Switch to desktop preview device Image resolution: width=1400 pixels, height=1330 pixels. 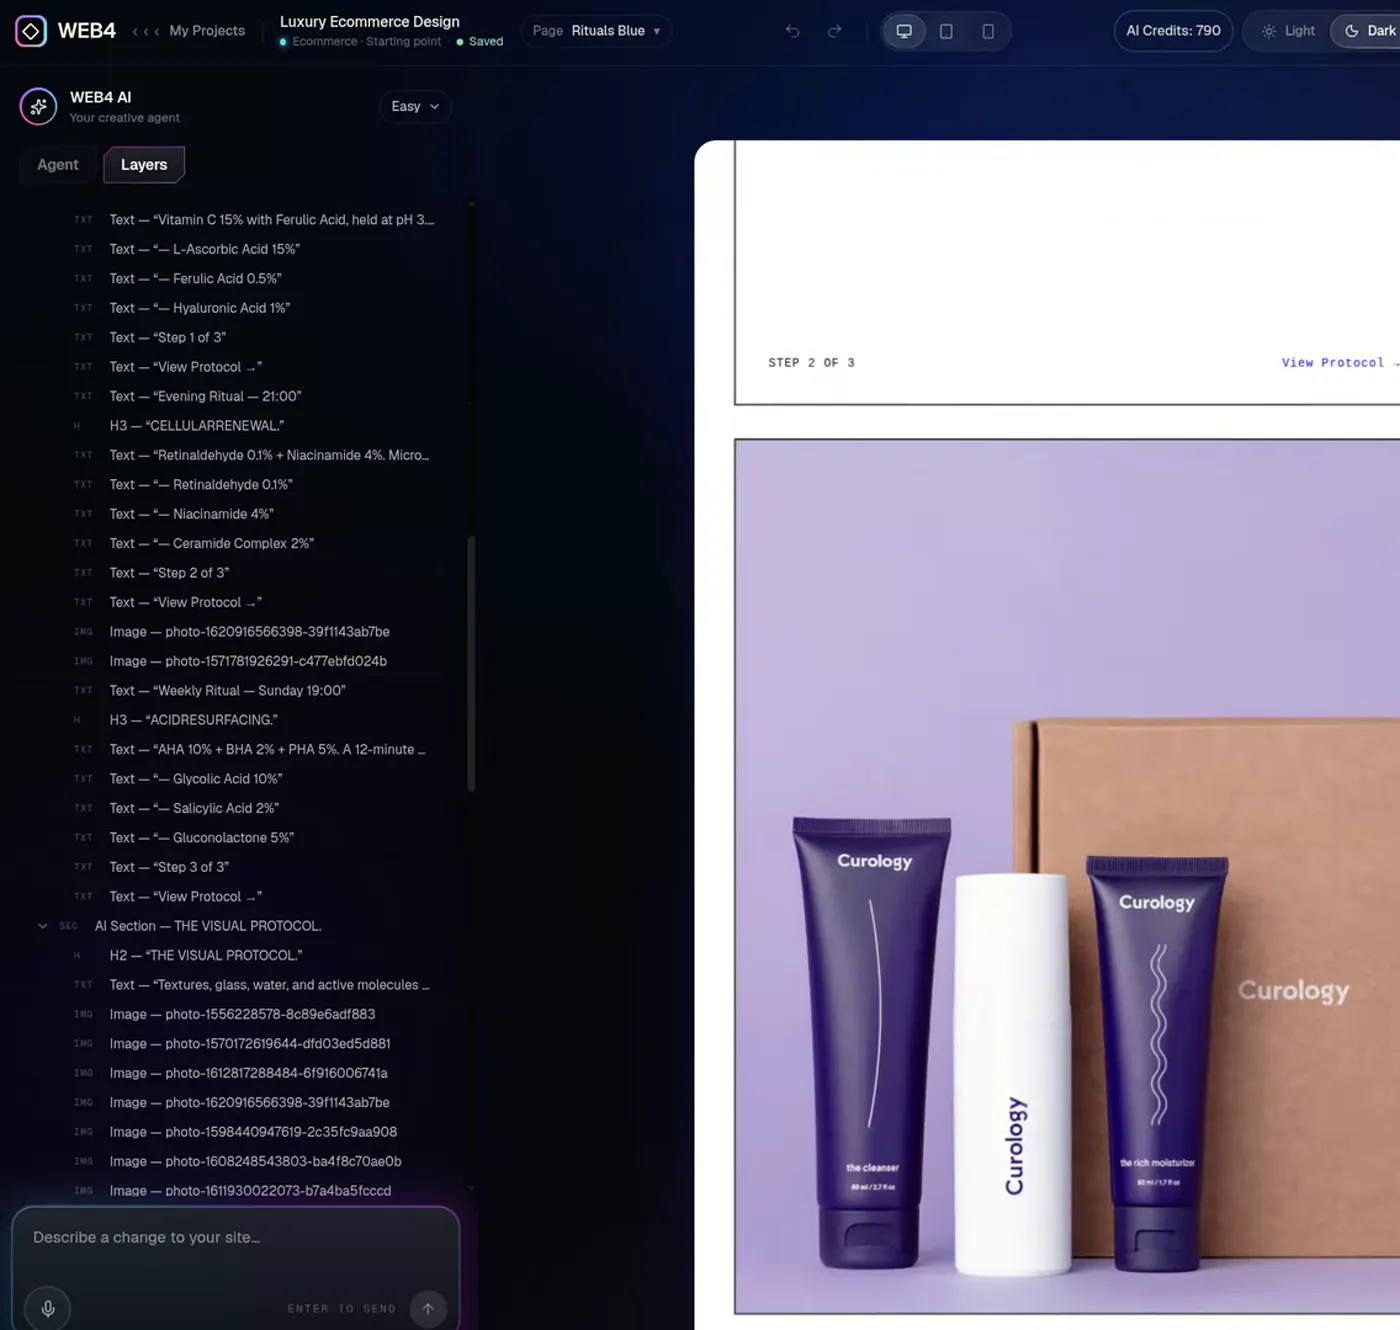(904, 31)
